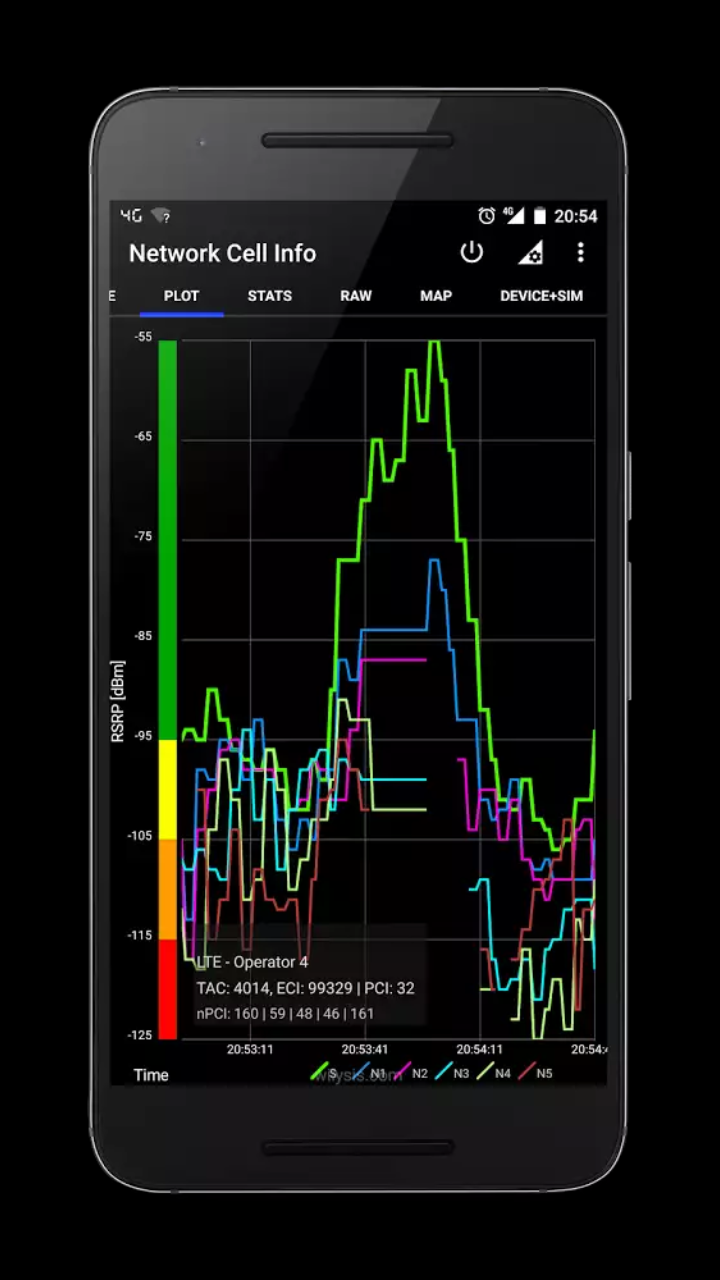Screen dimensions: 720x1280
Task: Tap the power icon in the app bar
Action: [x=471, y=253]
